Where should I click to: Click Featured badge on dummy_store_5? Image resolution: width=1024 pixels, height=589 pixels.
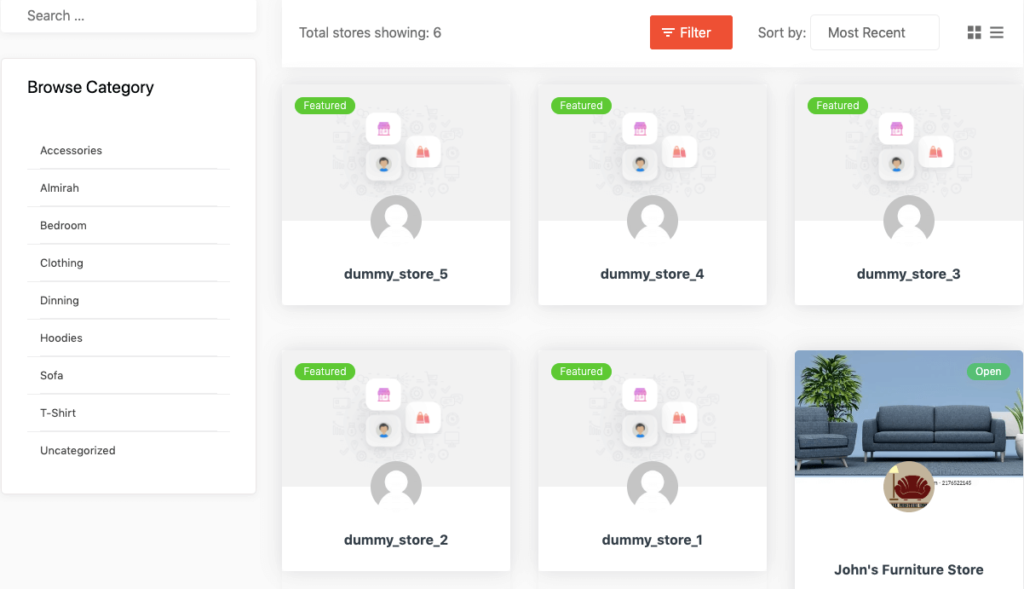click(325, 106)
